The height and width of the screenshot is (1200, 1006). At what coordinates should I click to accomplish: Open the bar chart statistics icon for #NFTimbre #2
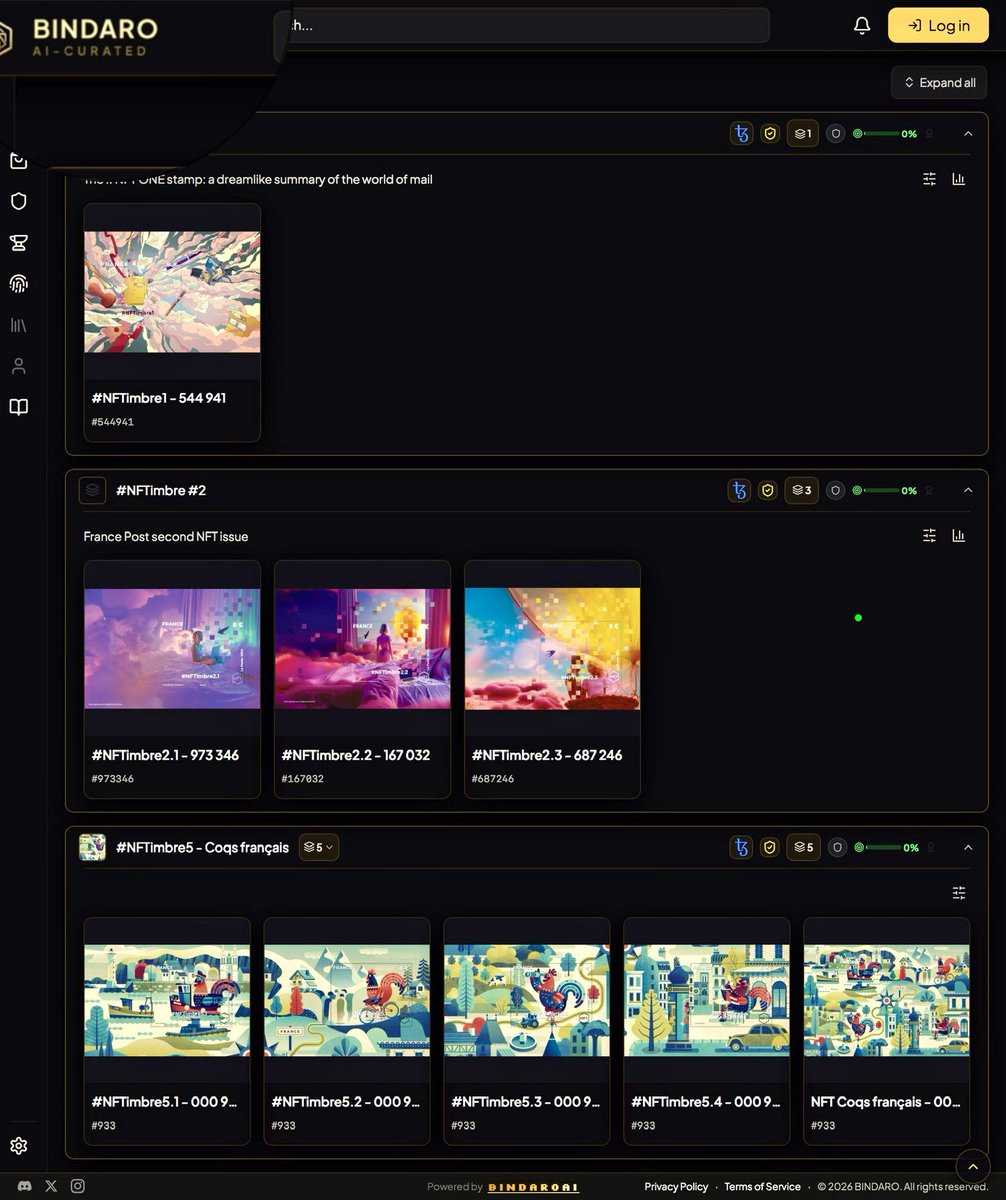coord(958,536)
